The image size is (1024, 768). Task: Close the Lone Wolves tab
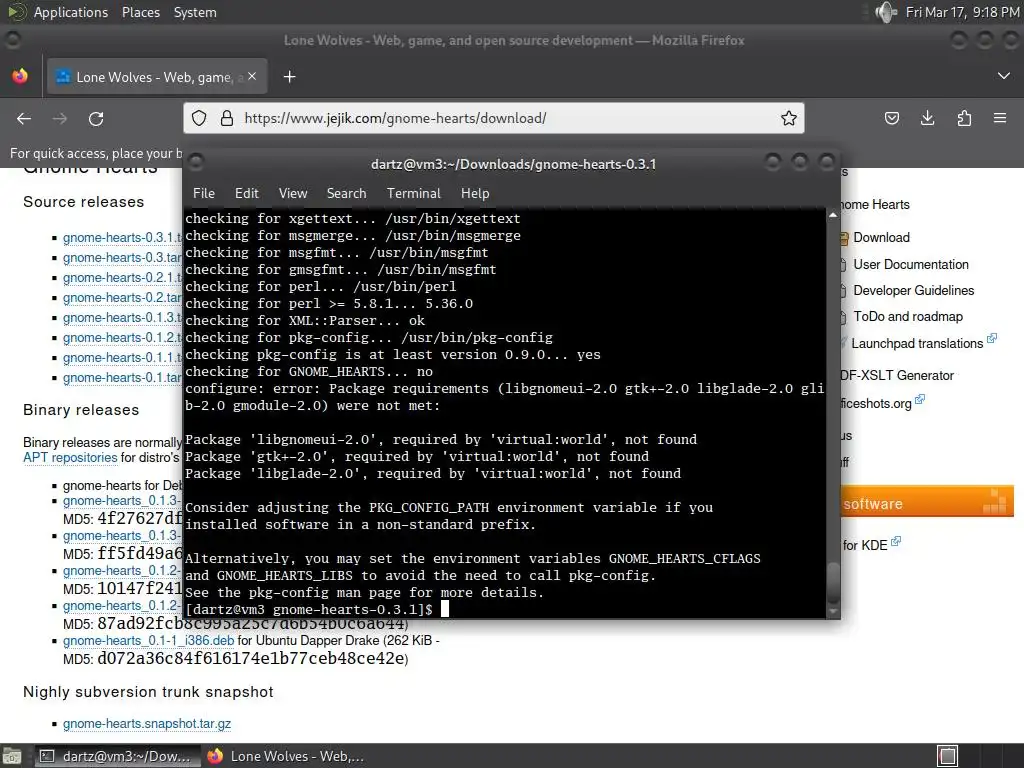(252, 76)
